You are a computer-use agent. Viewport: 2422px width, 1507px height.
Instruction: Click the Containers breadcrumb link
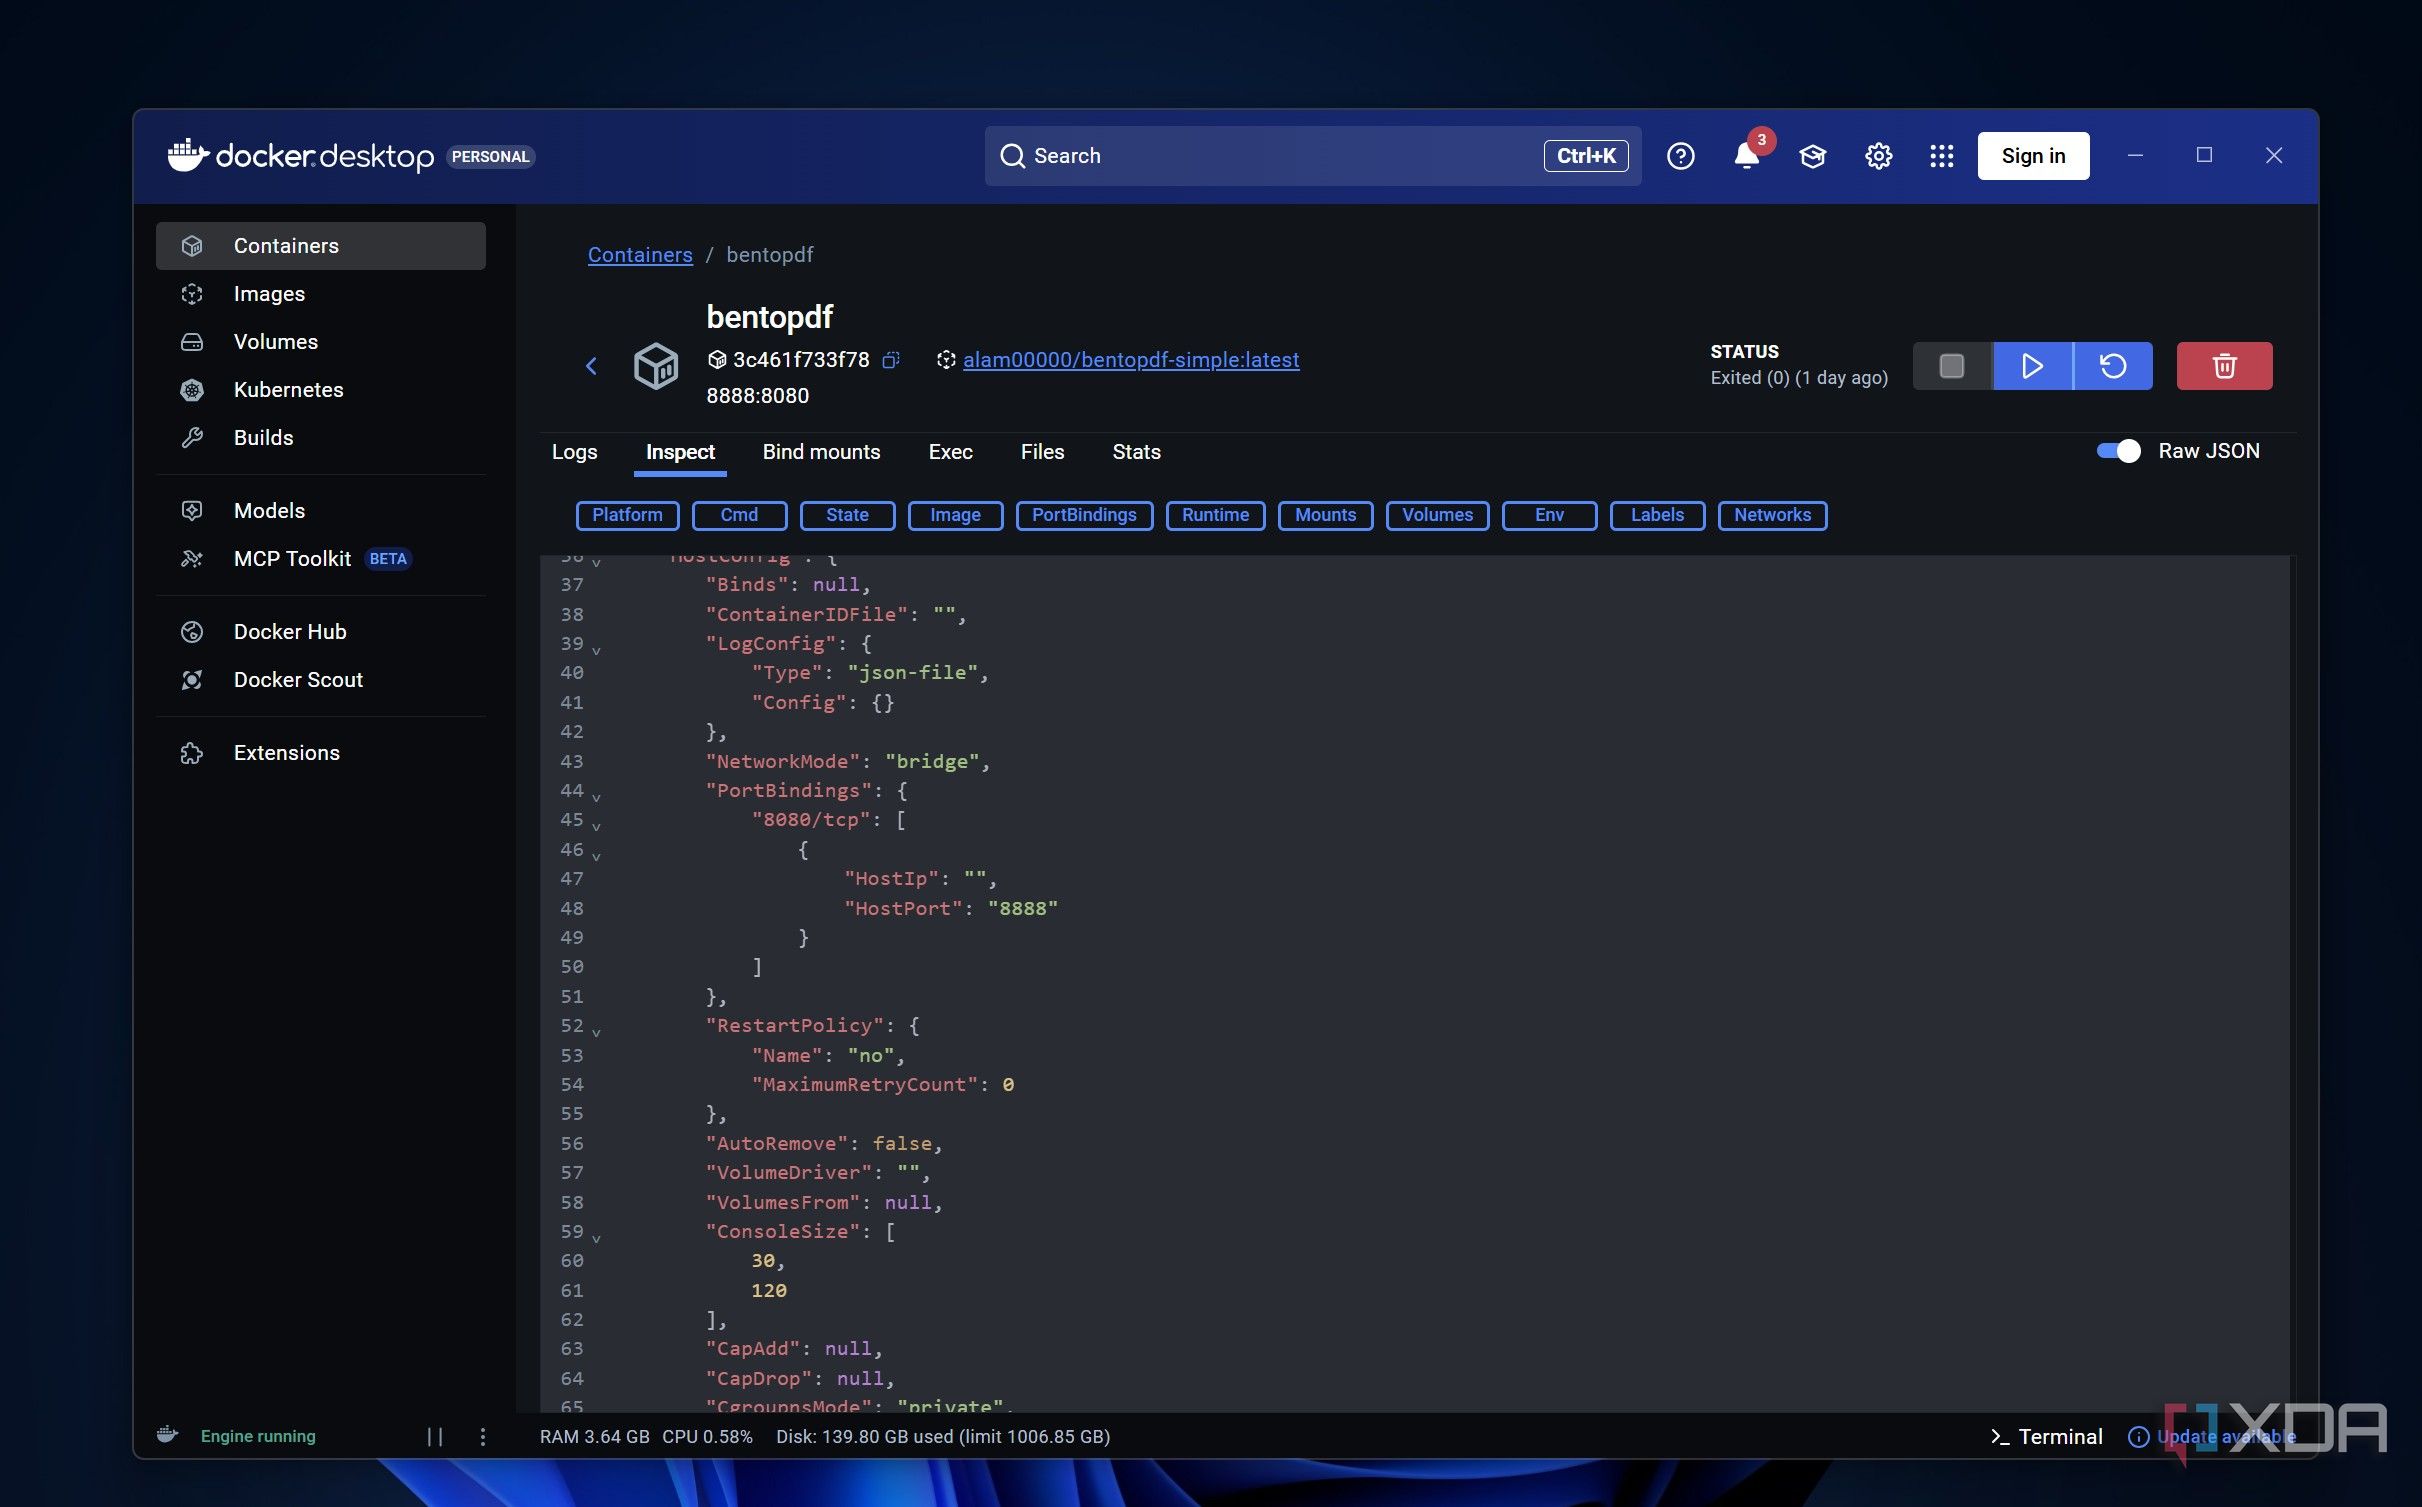click(639, 255)
